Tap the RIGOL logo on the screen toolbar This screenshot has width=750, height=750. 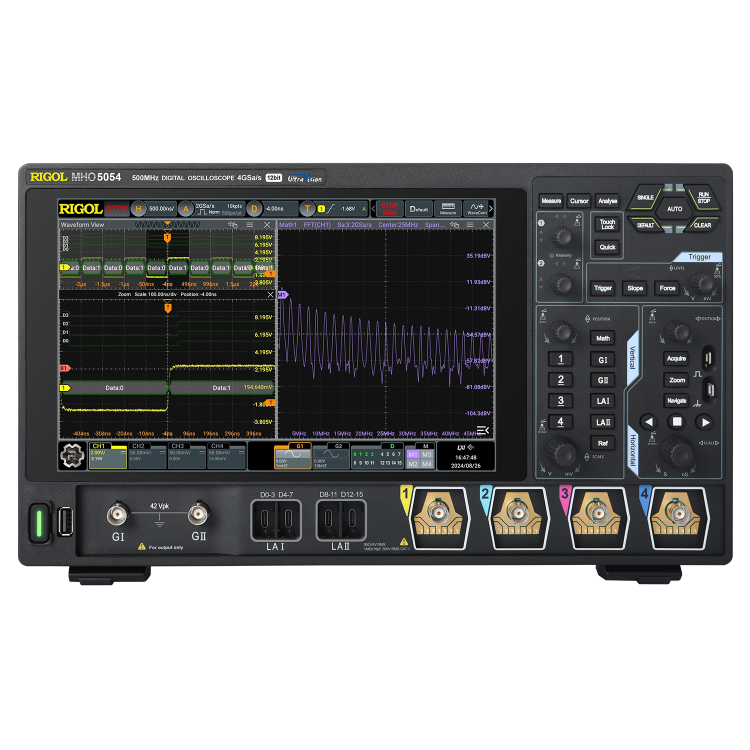(x=80, y=209)
